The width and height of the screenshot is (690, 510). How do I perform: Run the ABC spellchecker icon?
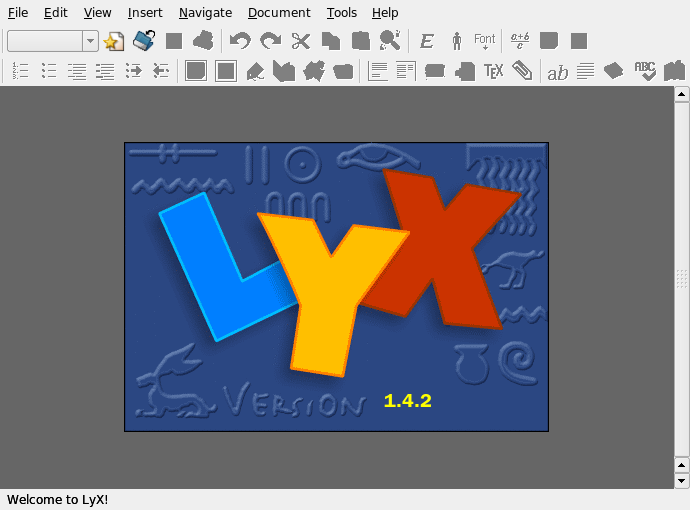645,71
